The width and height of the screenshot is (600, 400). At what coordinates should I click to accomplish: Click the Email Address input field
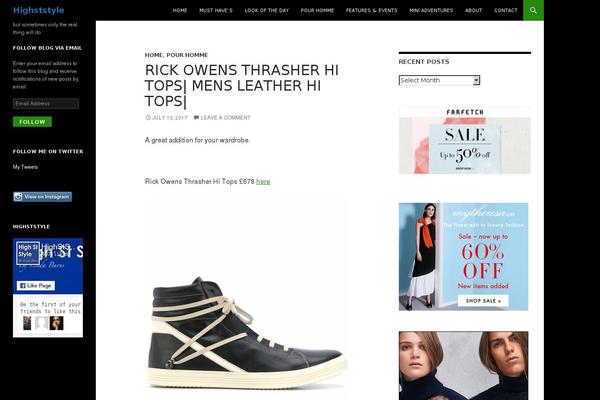click(x=46, y=103)
